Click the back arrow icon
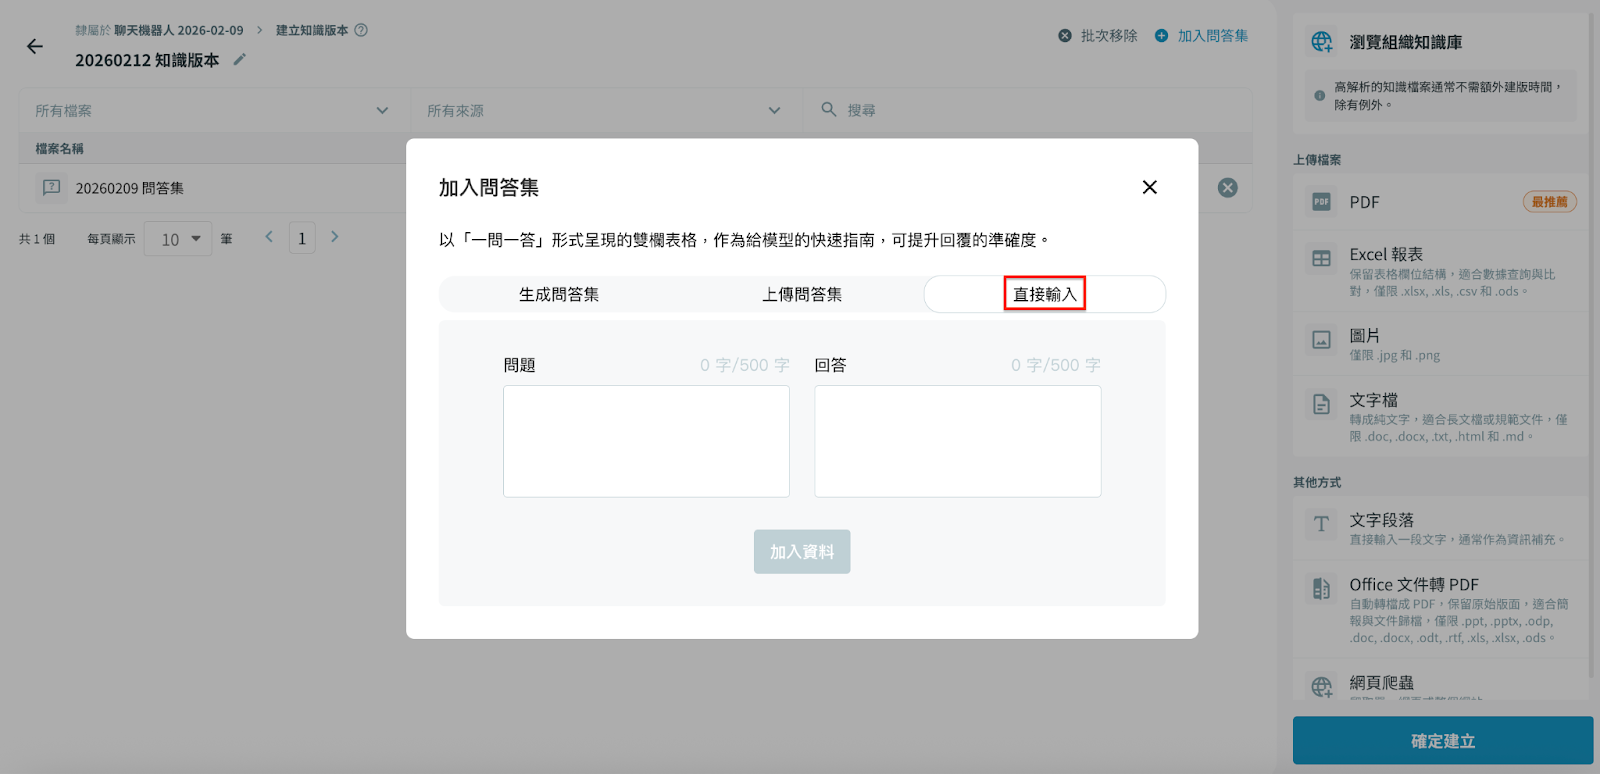 tap(35, 46)
